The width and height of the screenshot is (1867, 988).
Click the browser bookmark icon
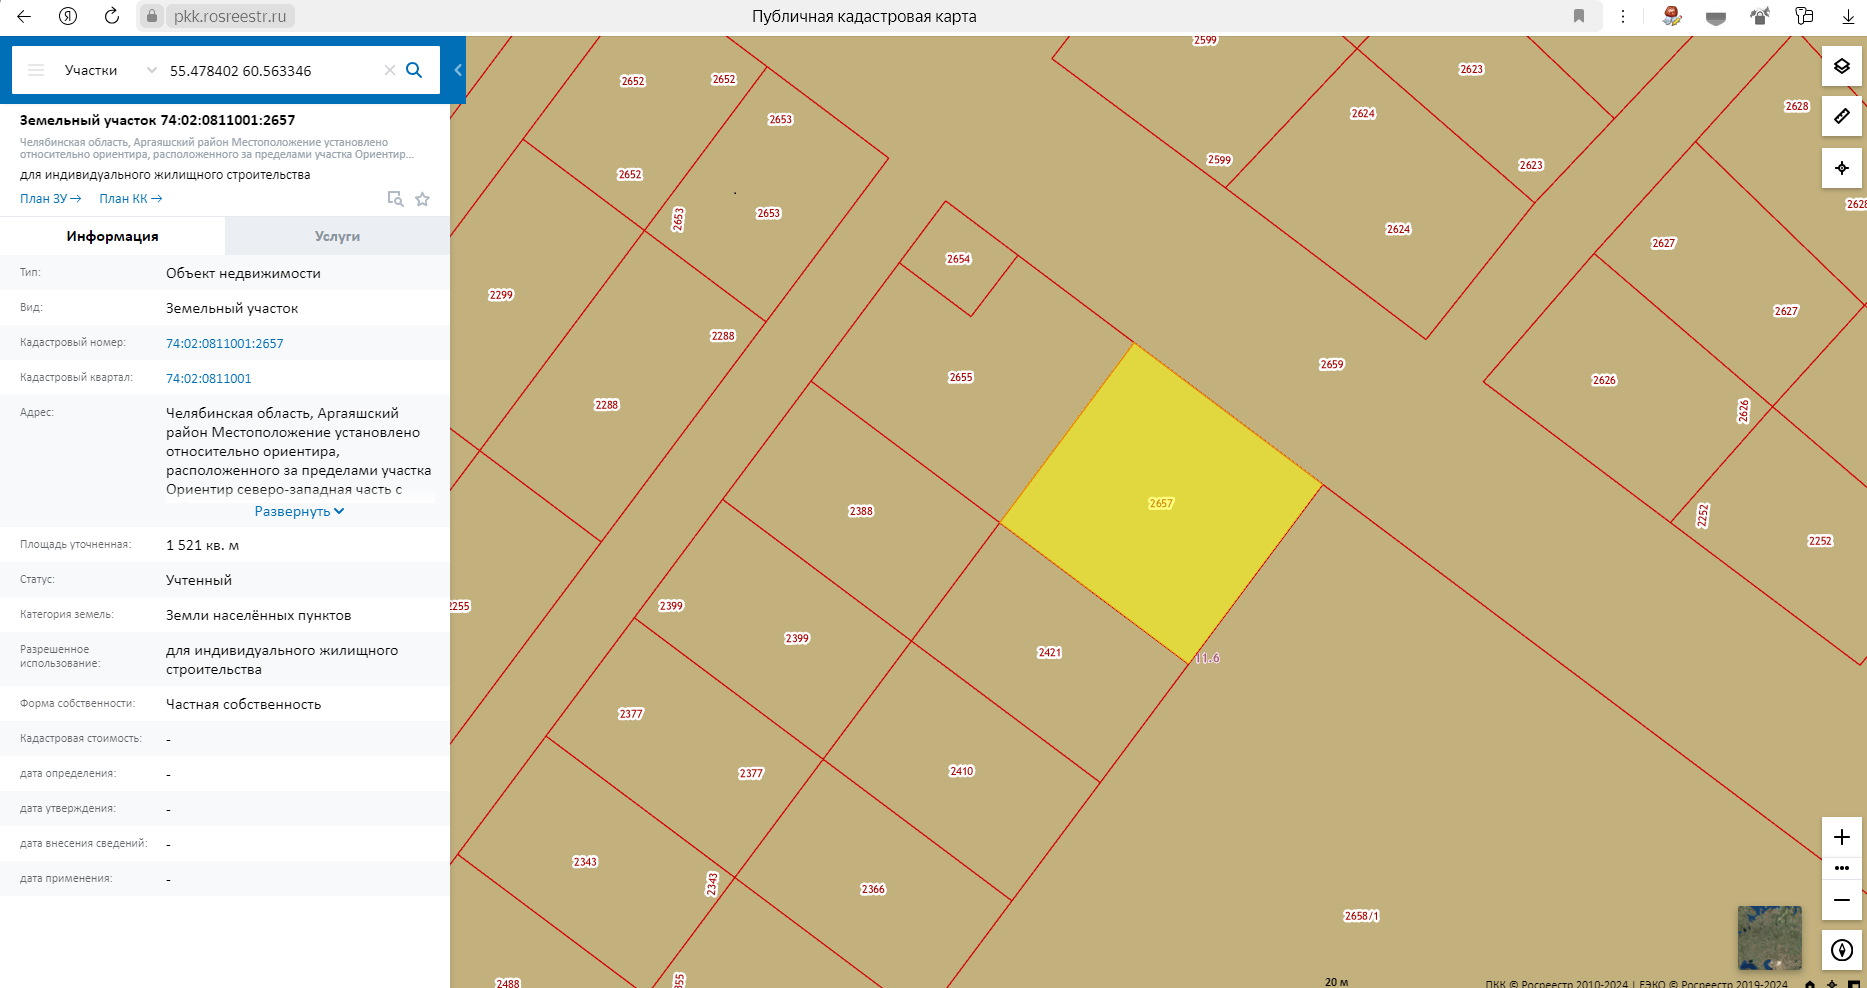click(1579, 16)
